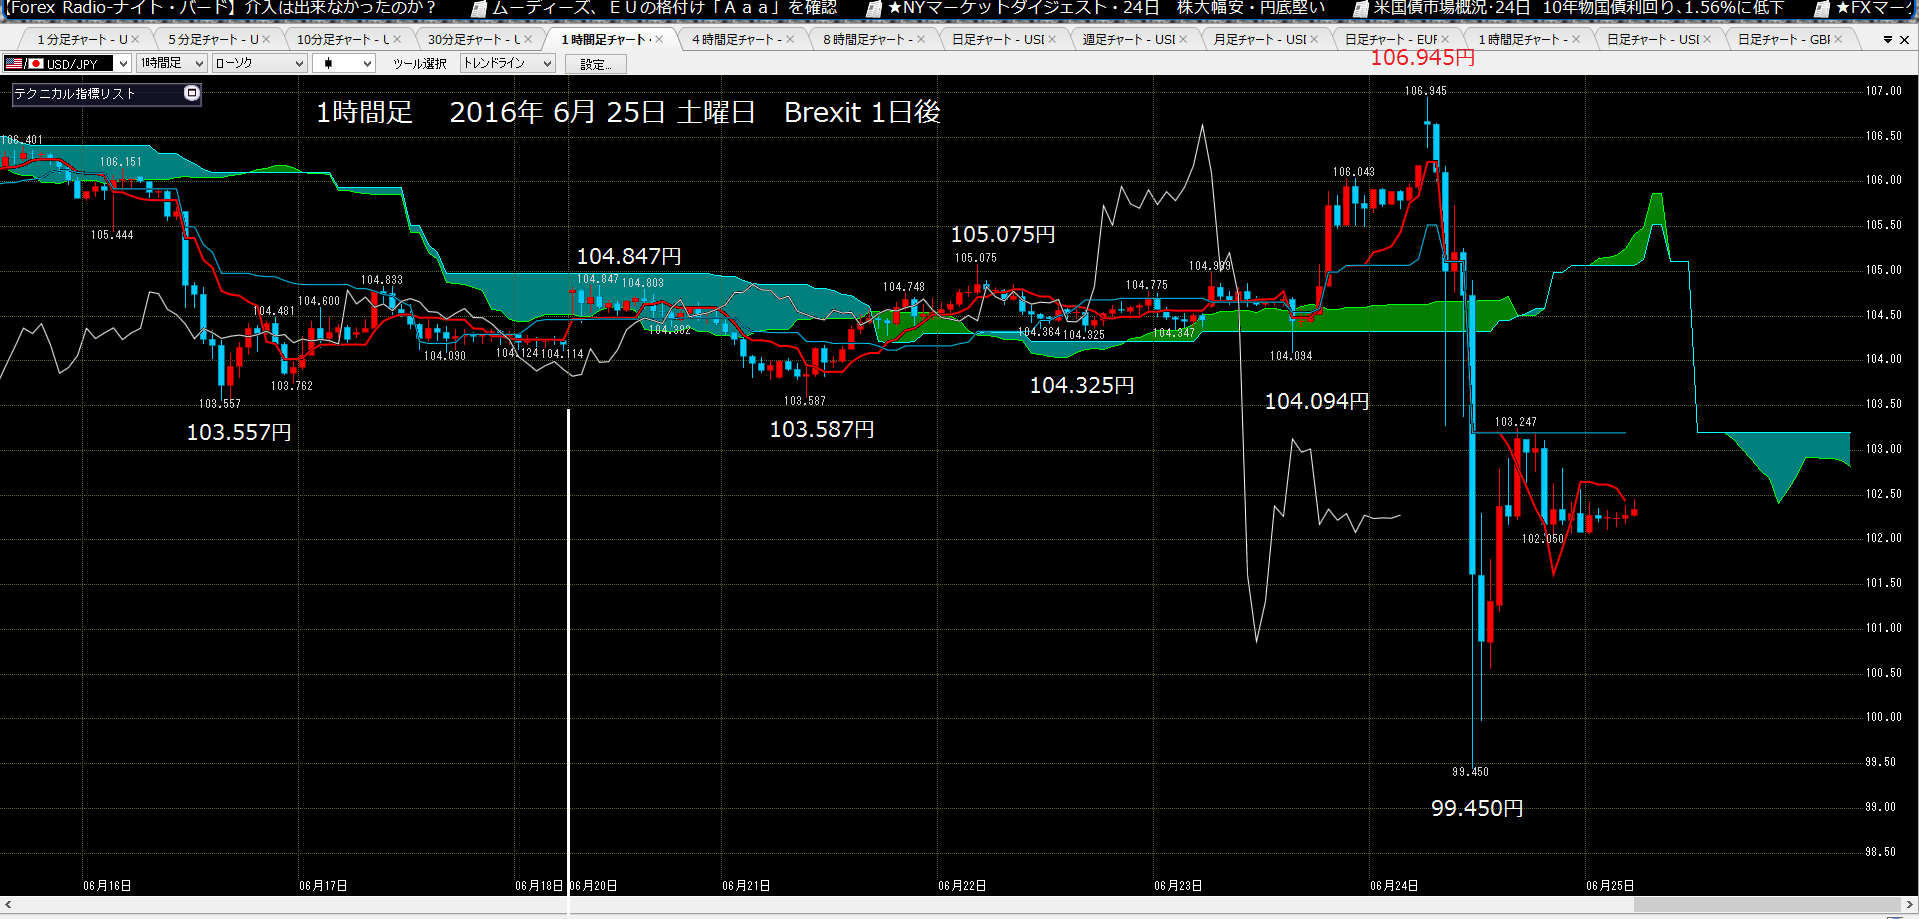Viewport: 1919px width, 919px height.
Task: Click news icon before ★NYマーケットダイジェスト headline
Action: (x=874, y=9)
